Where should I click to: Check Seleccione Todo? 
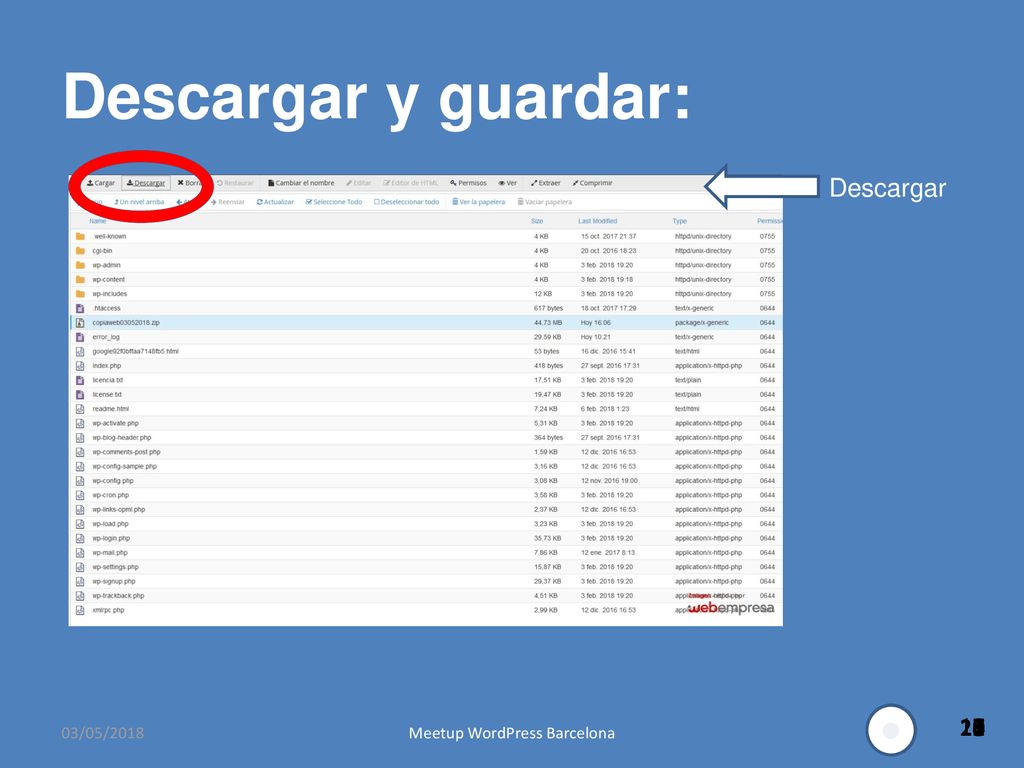click(334, 202)
